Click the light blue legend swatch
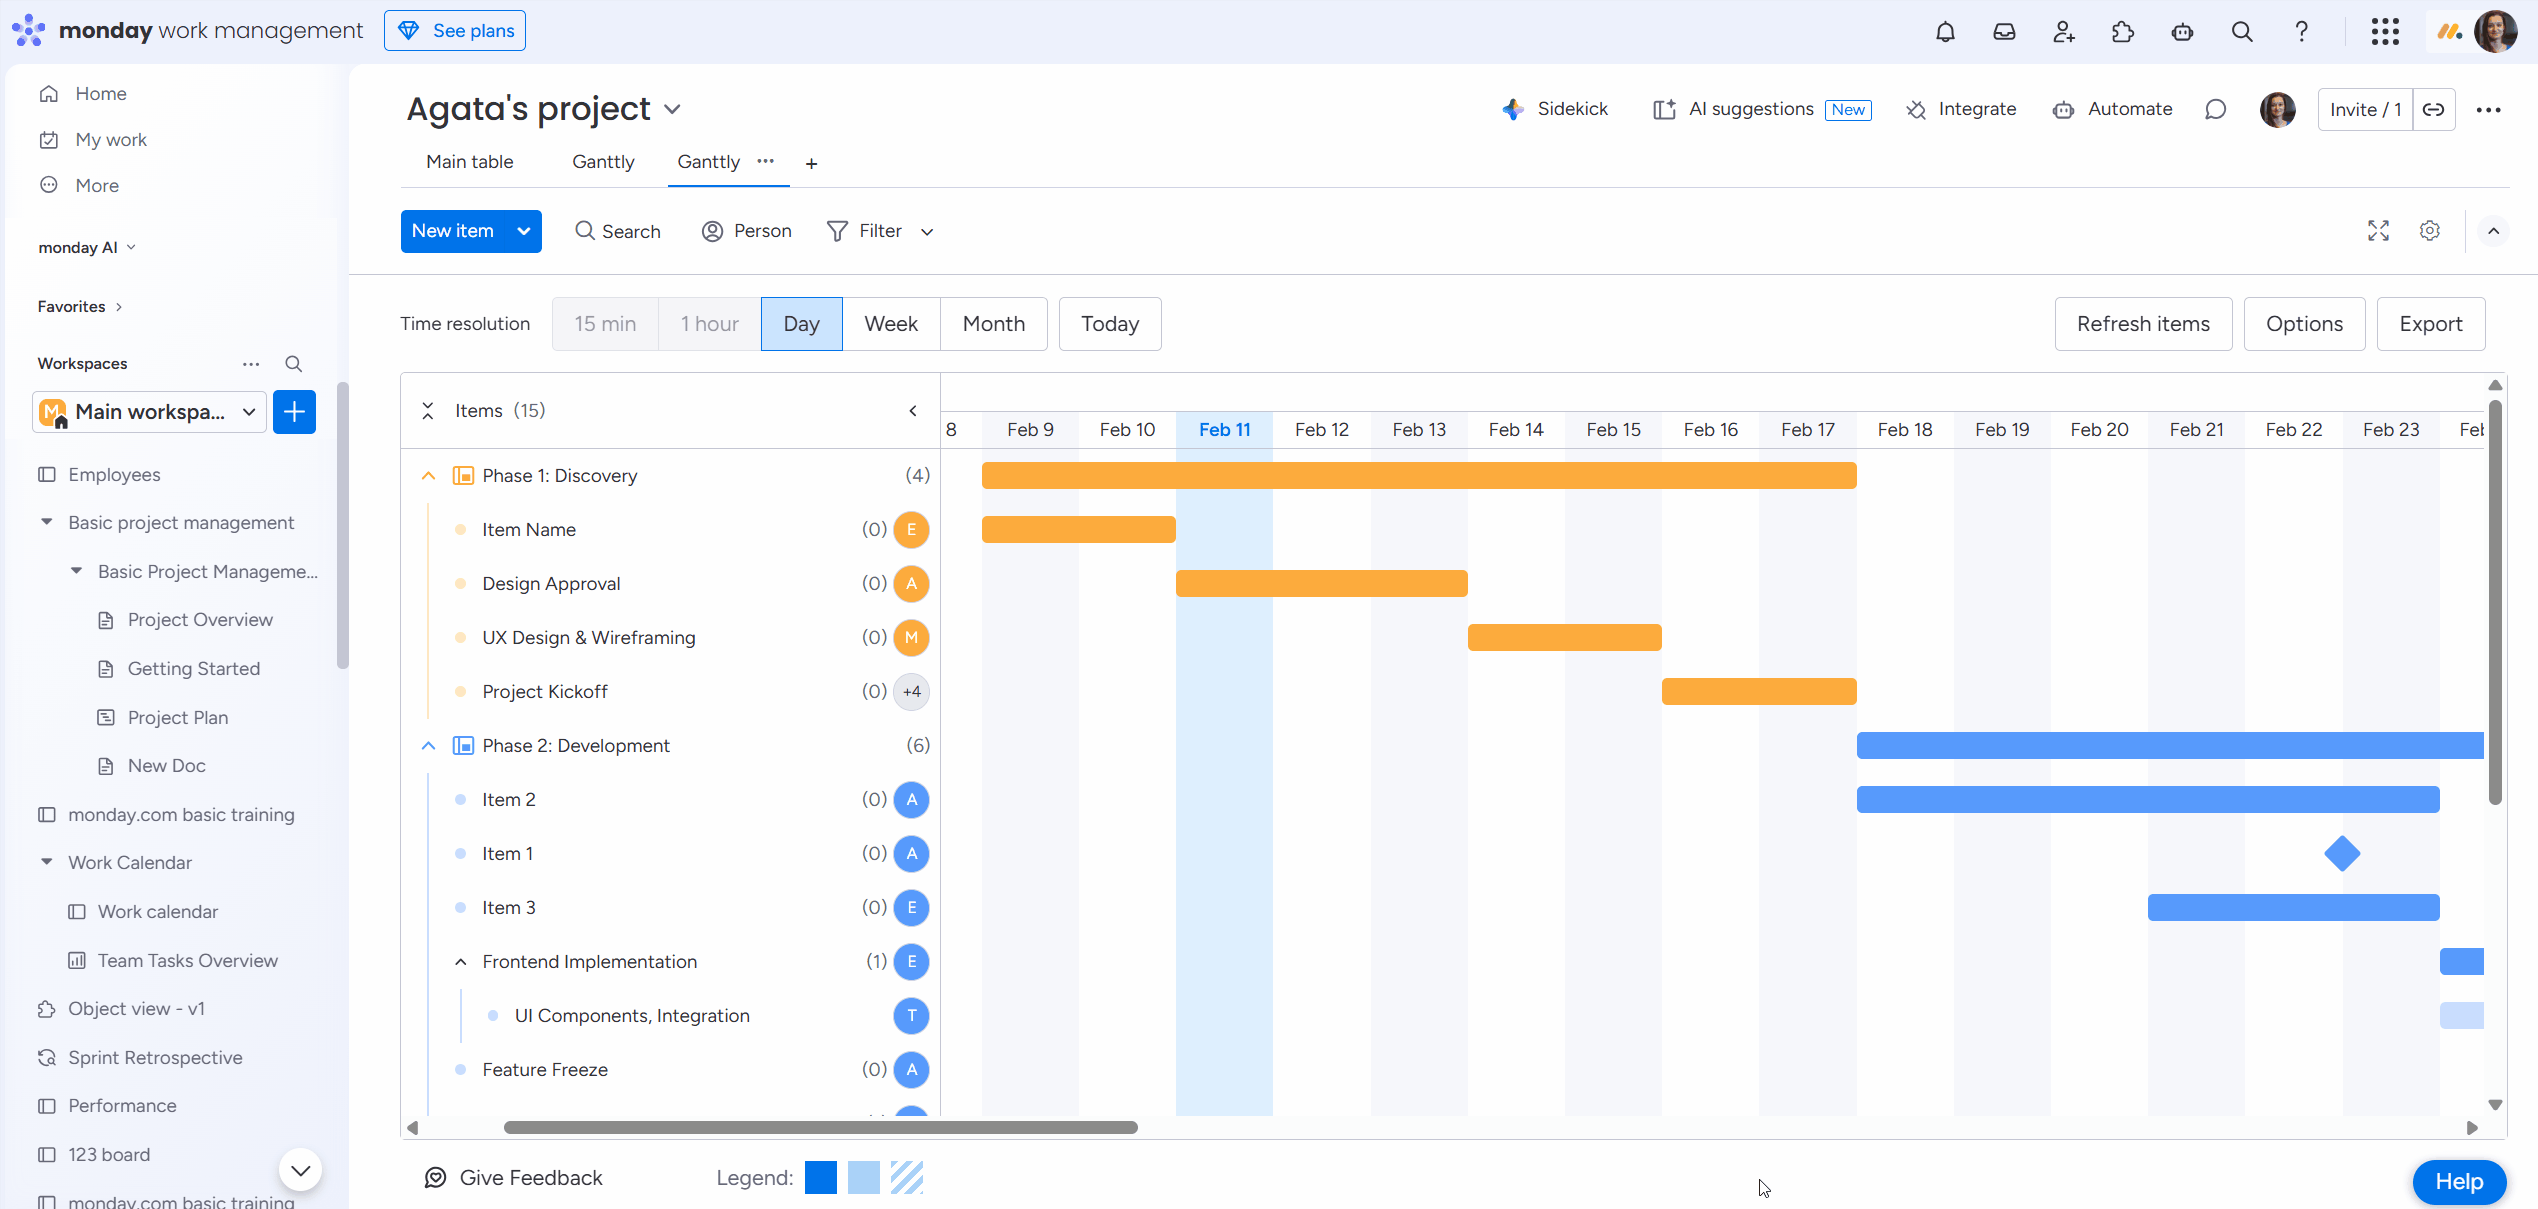This screenshot has height=1209, width=2538. (864, 1178)
